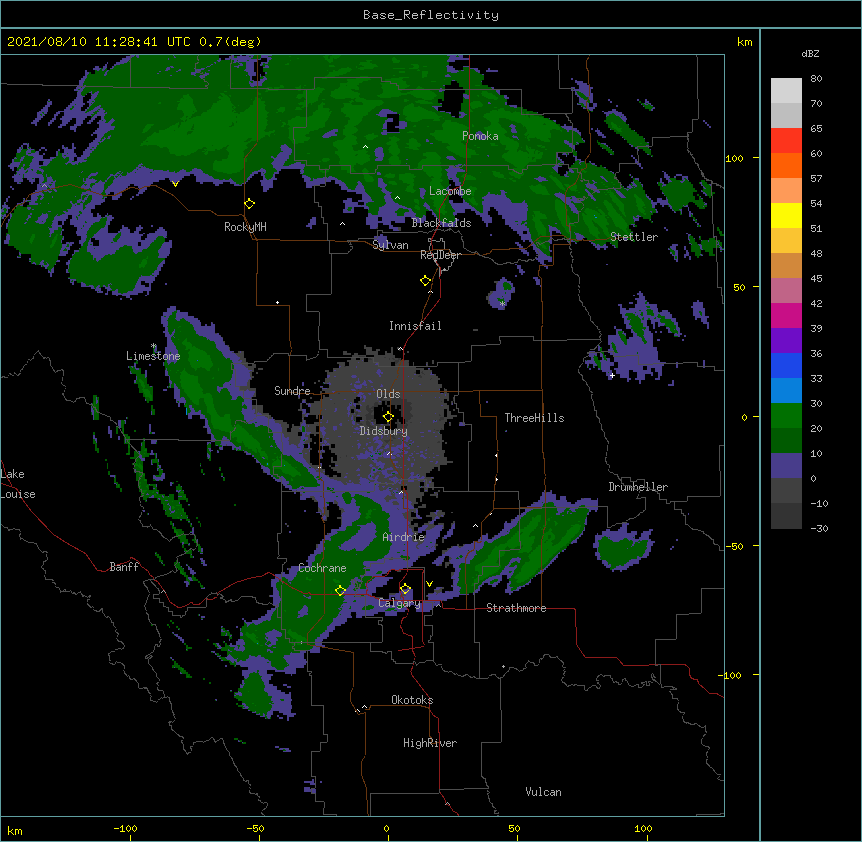Pick the slate purple legend swatch above 0
Screen dimensions: 862x842
point(786,466)
